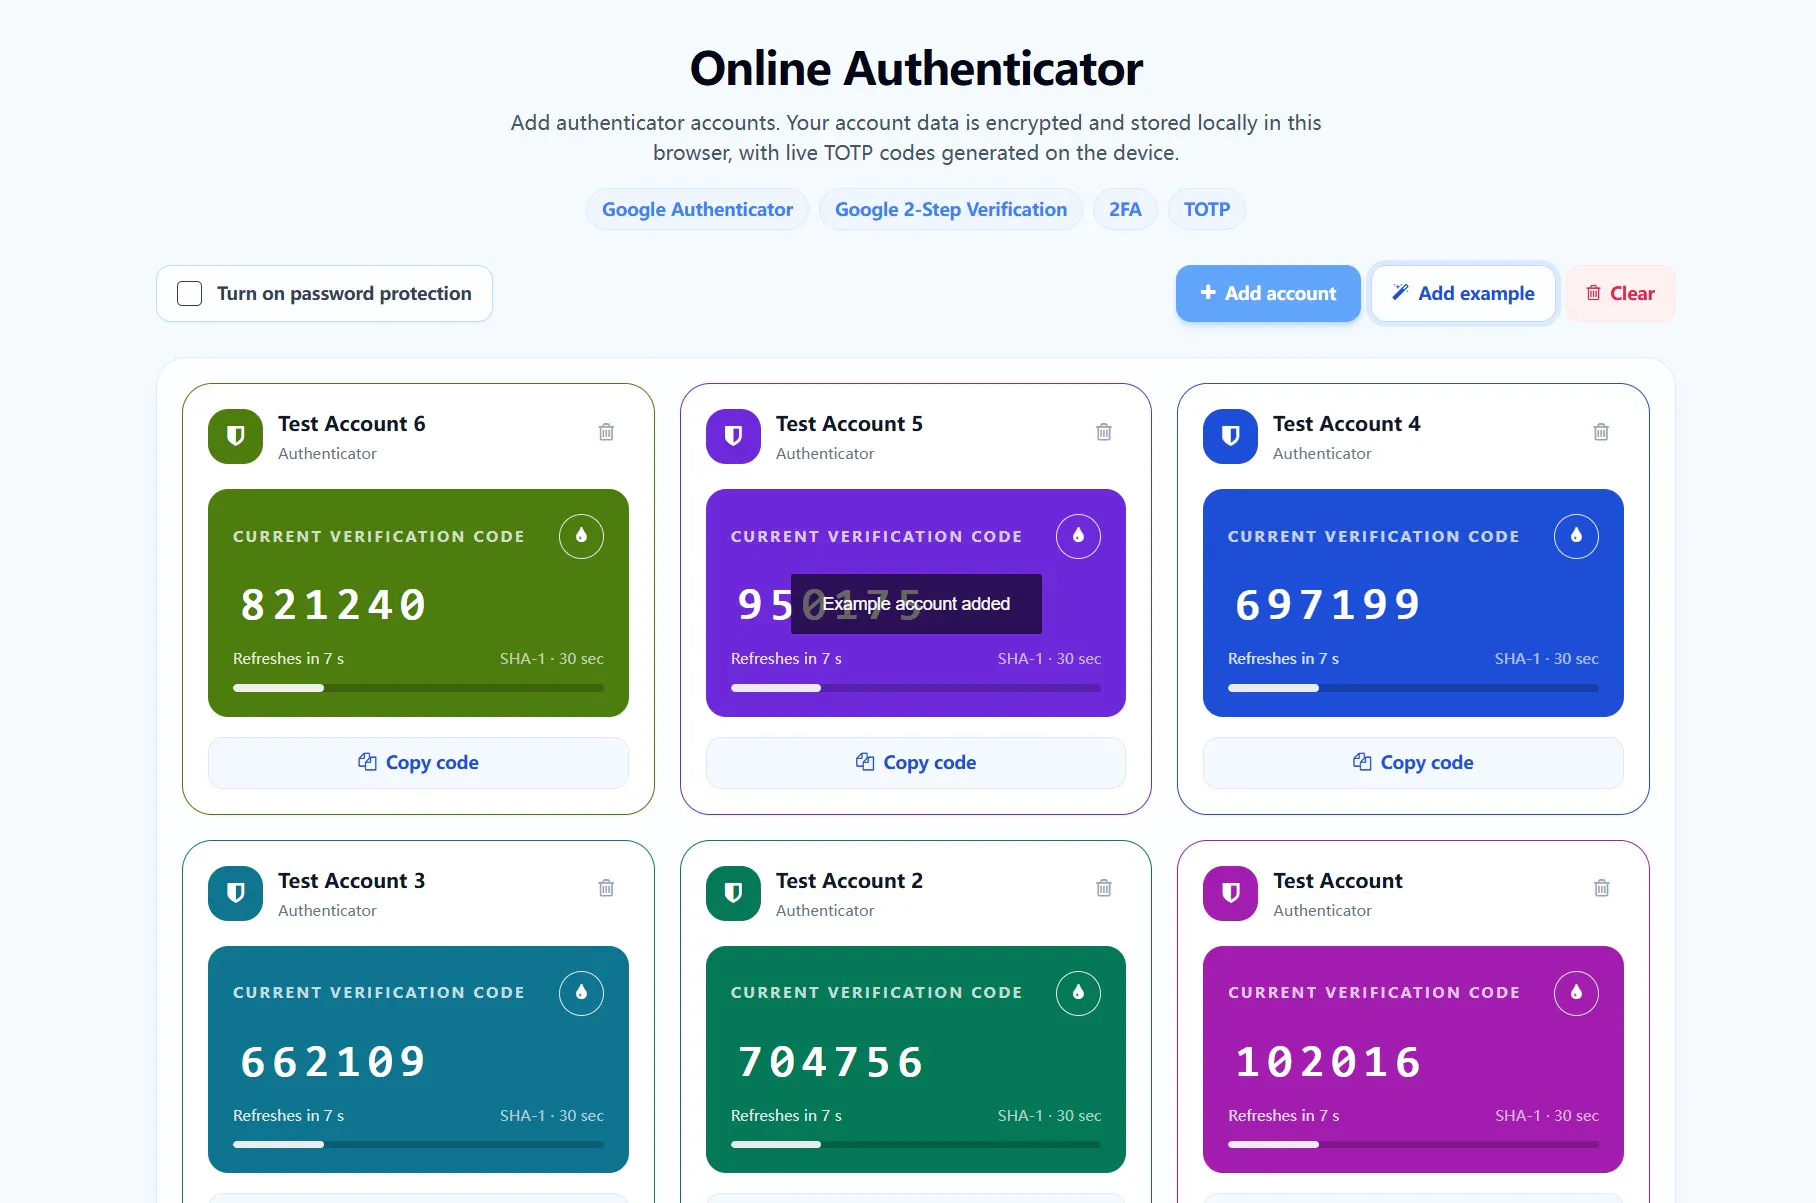This screenshot has height=1203, width=1816.
Task: Click verification code 704756
Action: 831,1062
